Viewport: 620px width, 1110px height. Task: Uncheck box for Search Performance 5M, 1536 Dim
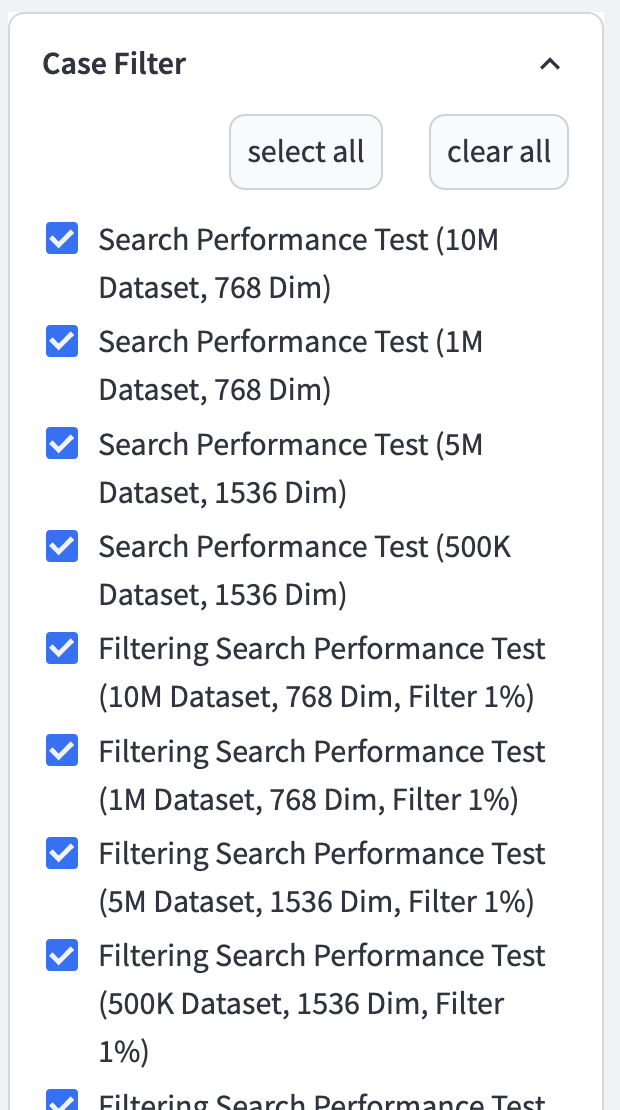point(62,444)
